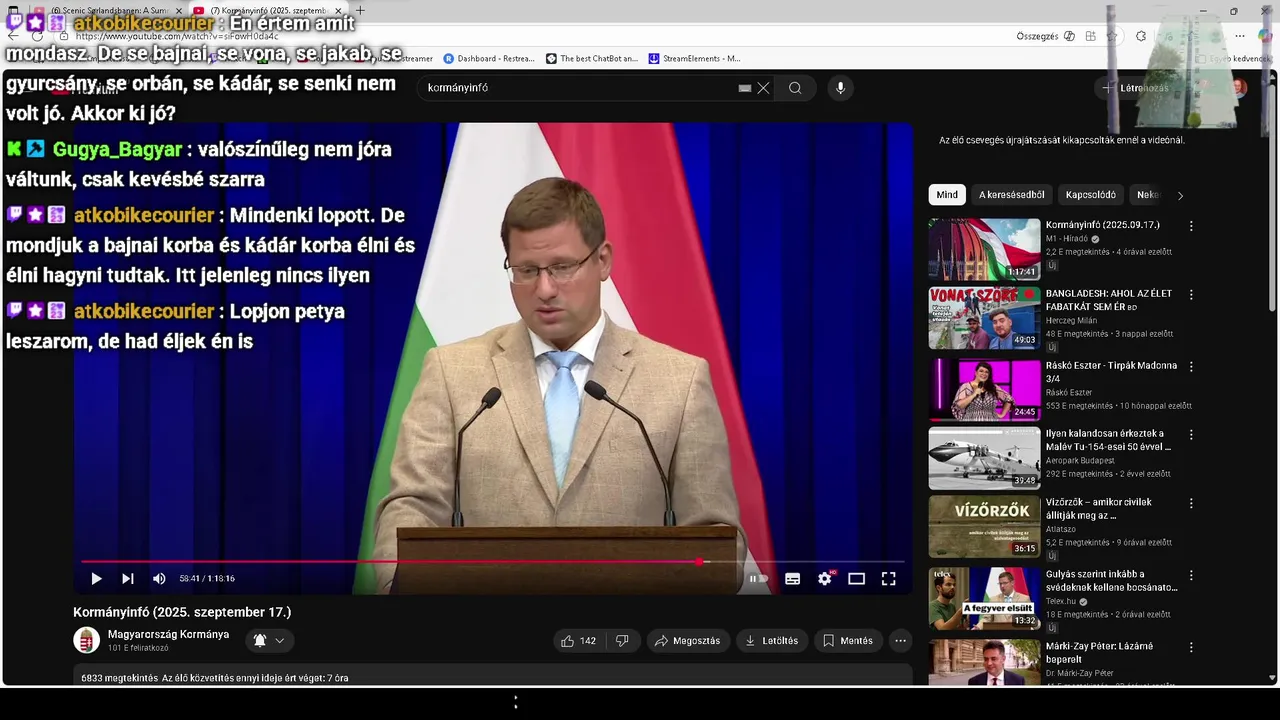Click video description box with 6833 megtekintés
The height and width of the screenshot is (720, 1280).
point(493,676)
